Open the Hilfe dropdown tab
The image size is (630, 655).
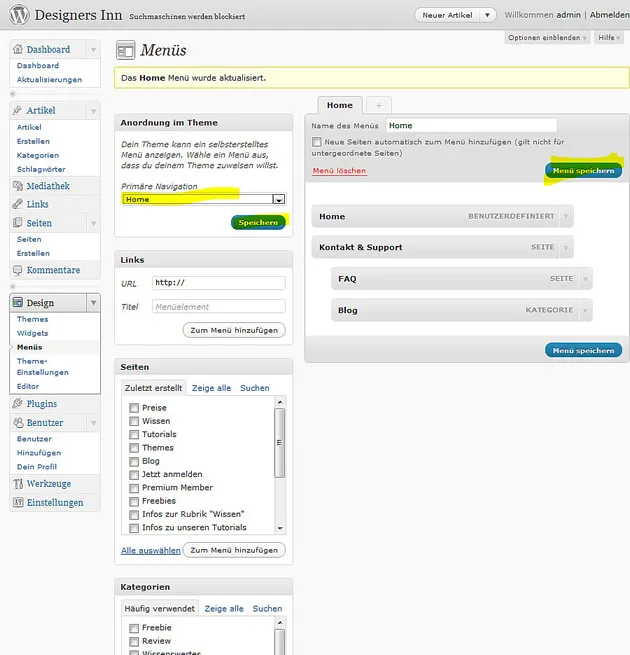click(609, 38)
